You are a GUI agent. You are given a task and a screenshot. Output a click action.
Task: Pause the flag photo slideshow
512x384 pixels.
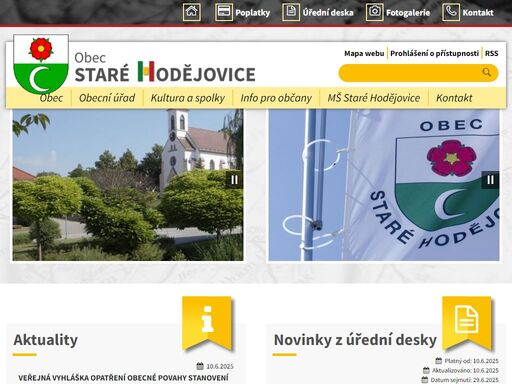(x=490, y=180)
